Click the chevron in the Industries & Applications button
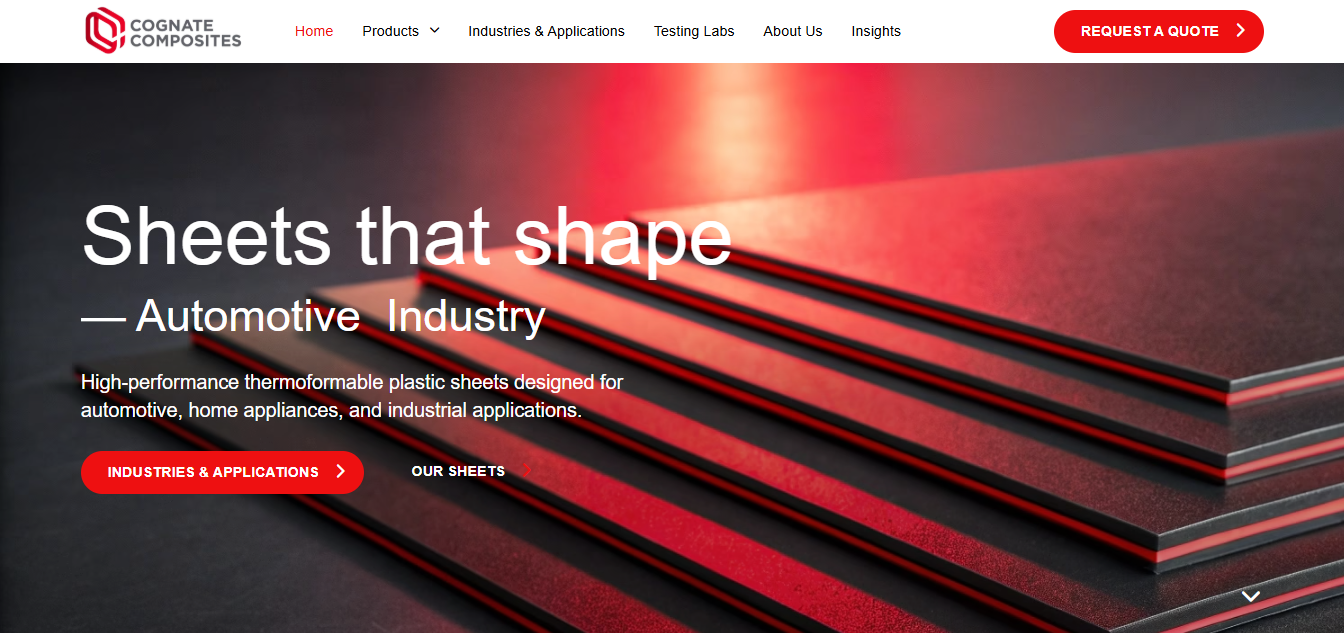The image size is (1344, 644). (x=341, y=472)
